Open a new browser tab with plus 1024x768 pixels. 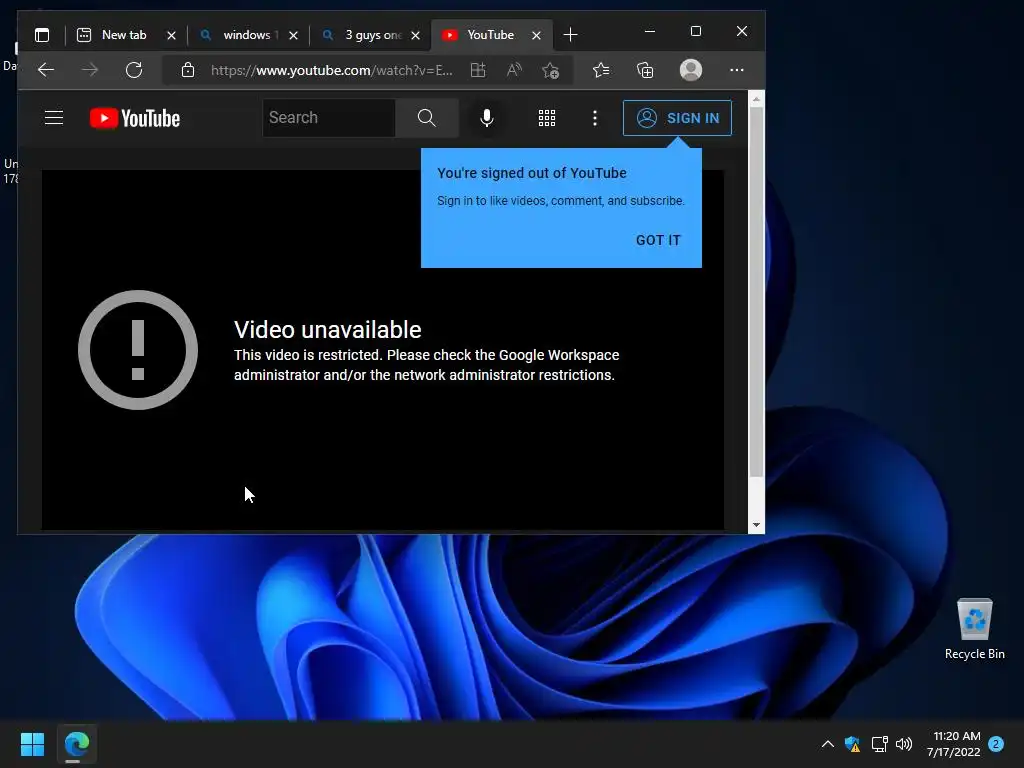coord(570,35)
